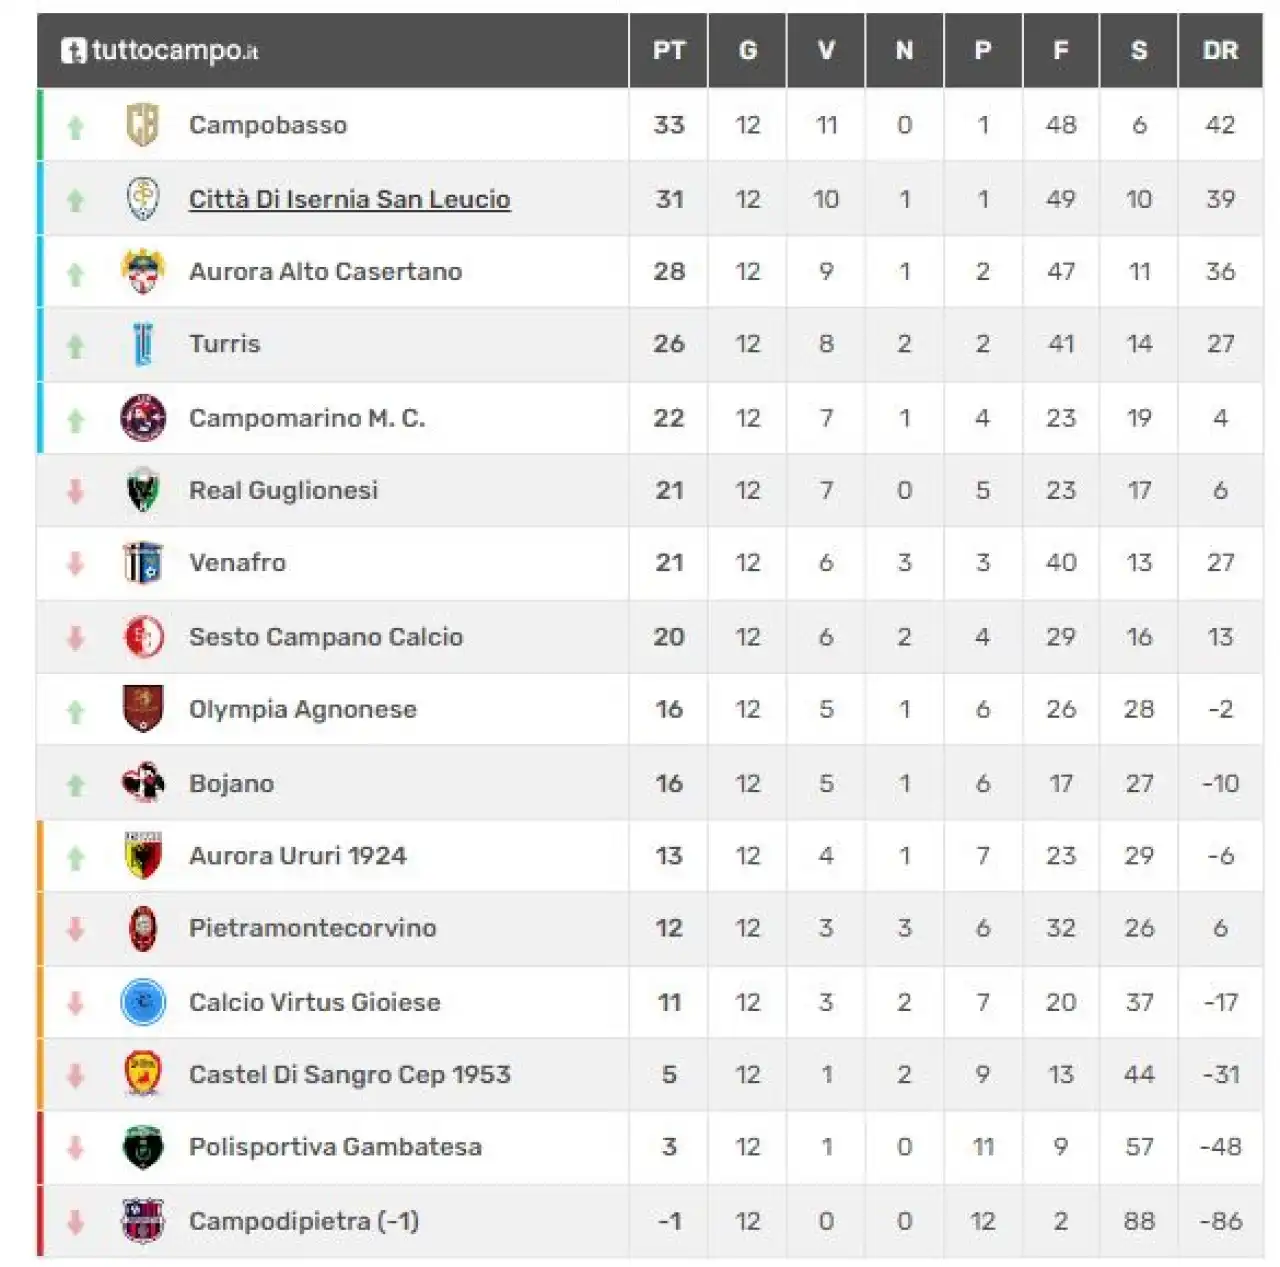Click the Turris team crest icon
Image resolution: width=1280 pixels, height=1267 pixels.
coord(143,344)
